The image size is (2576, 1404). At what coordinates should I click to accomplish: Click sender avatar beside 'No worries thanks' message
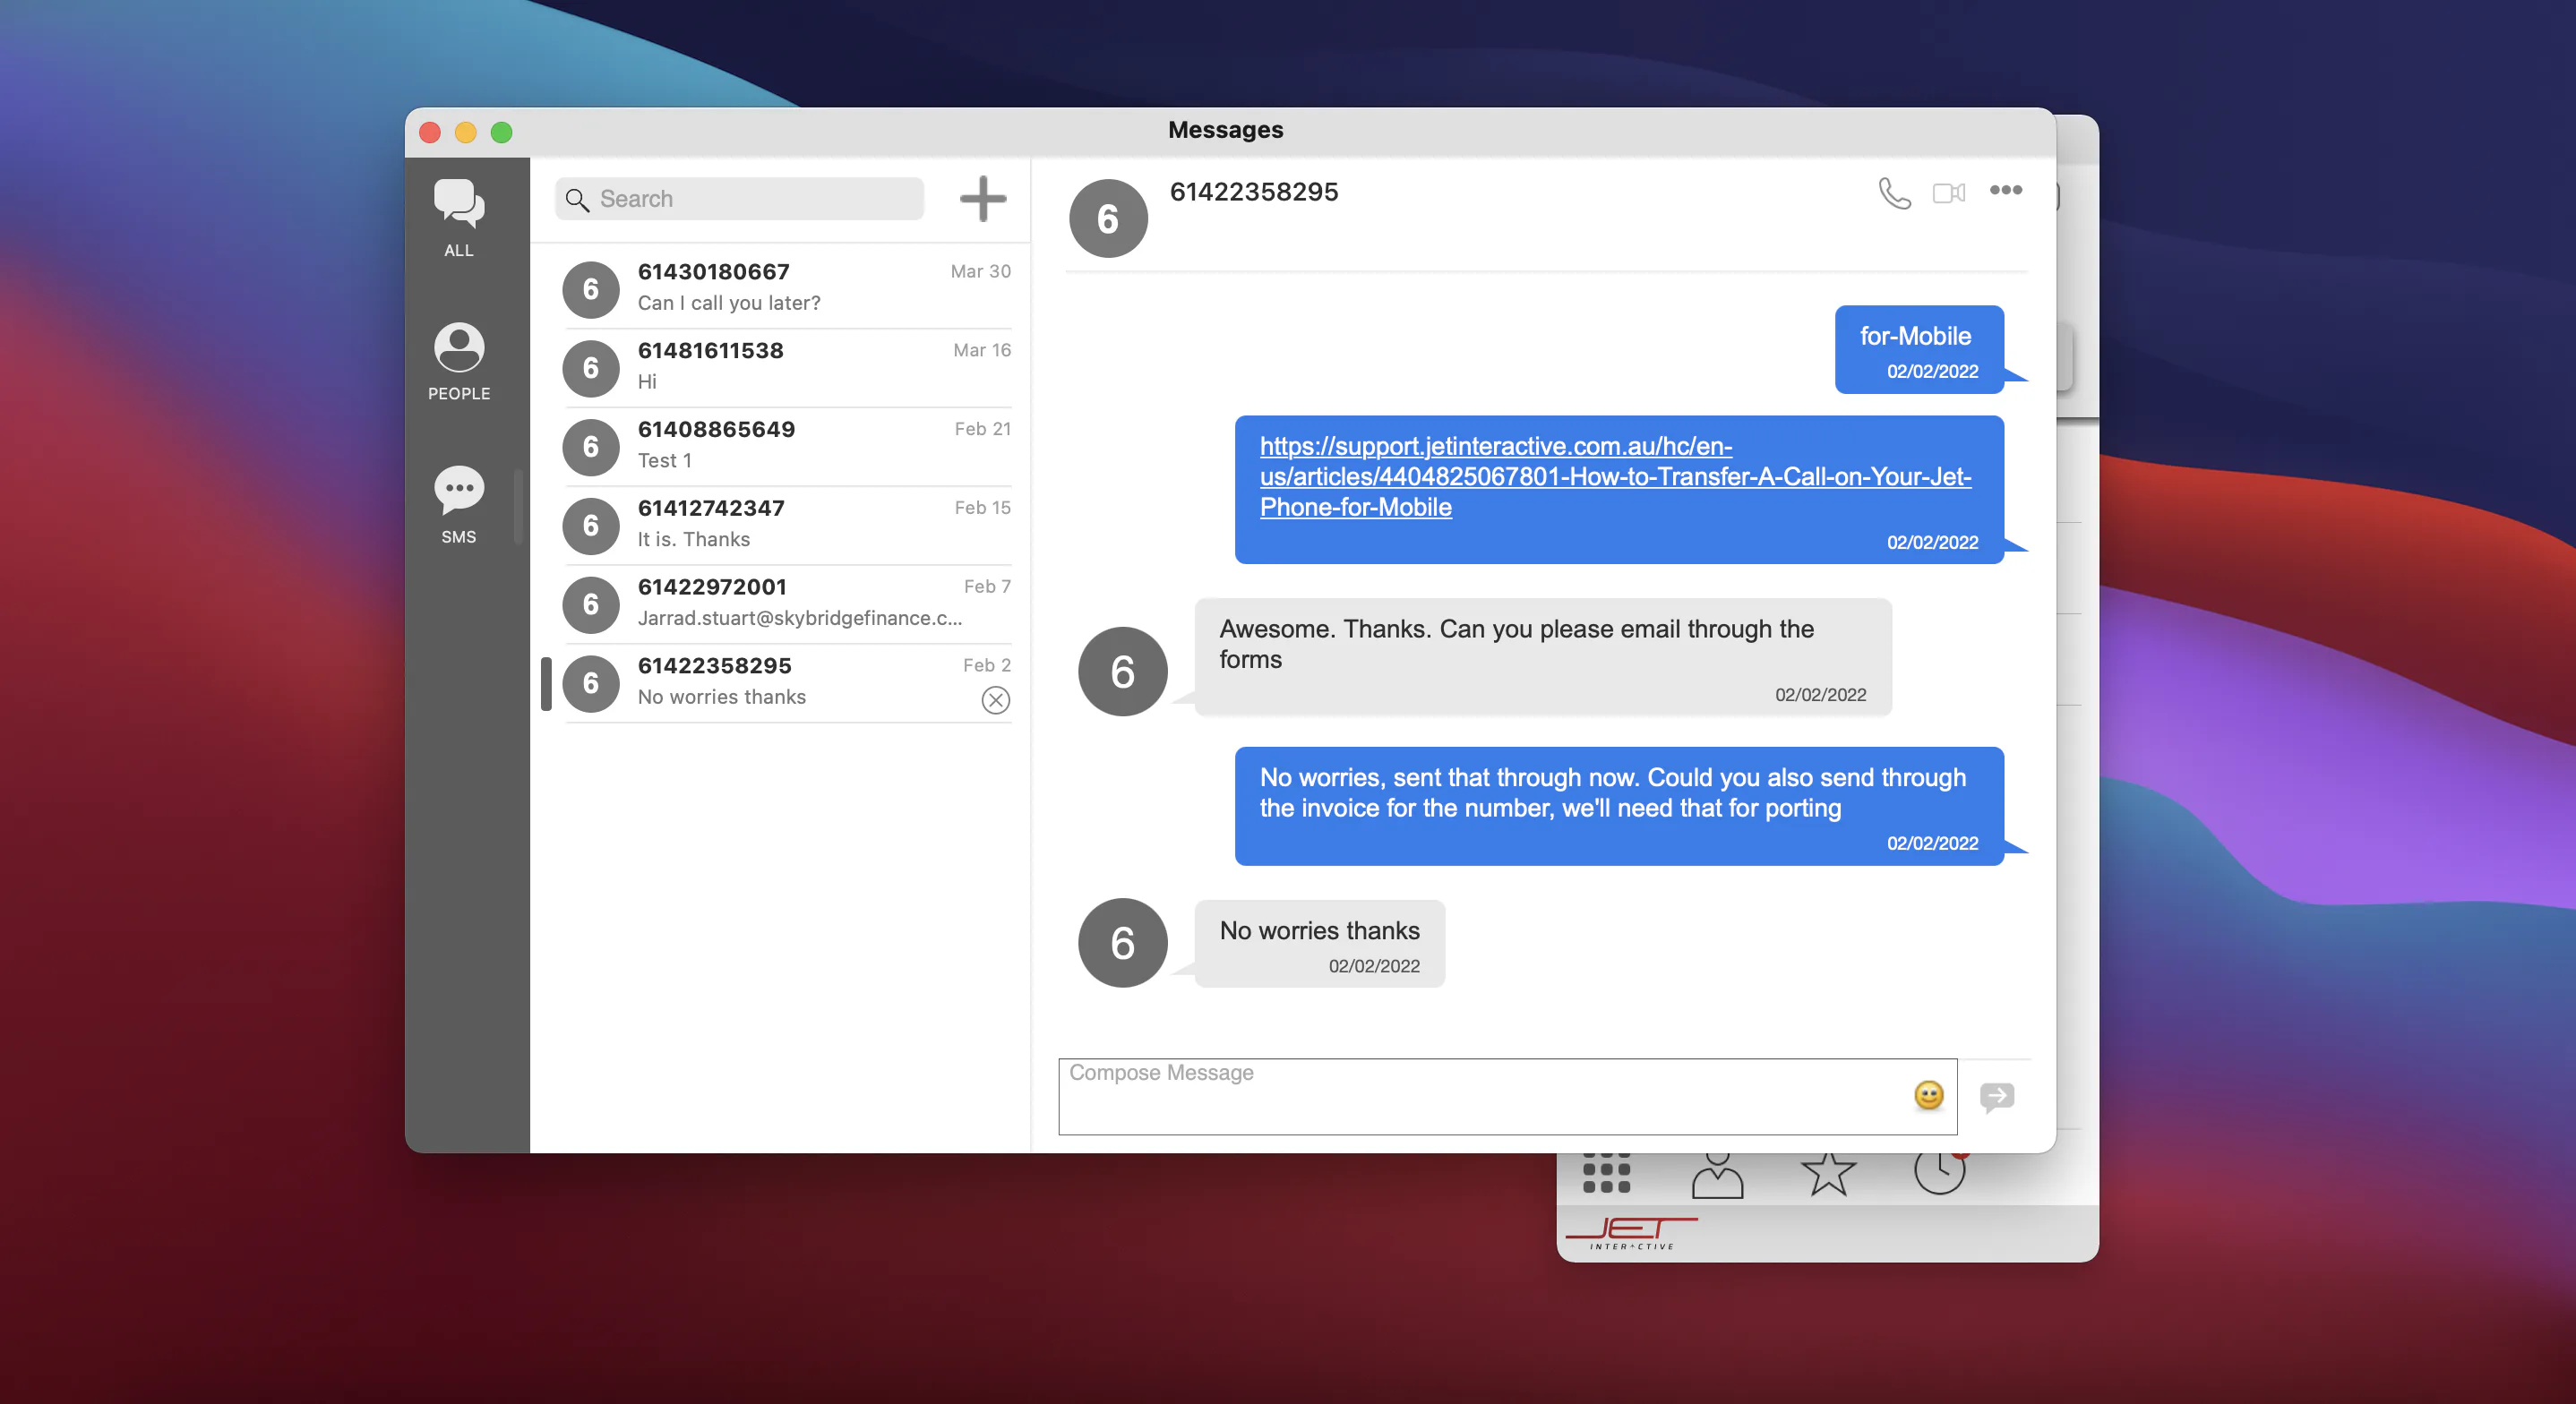coord(1122,943)
